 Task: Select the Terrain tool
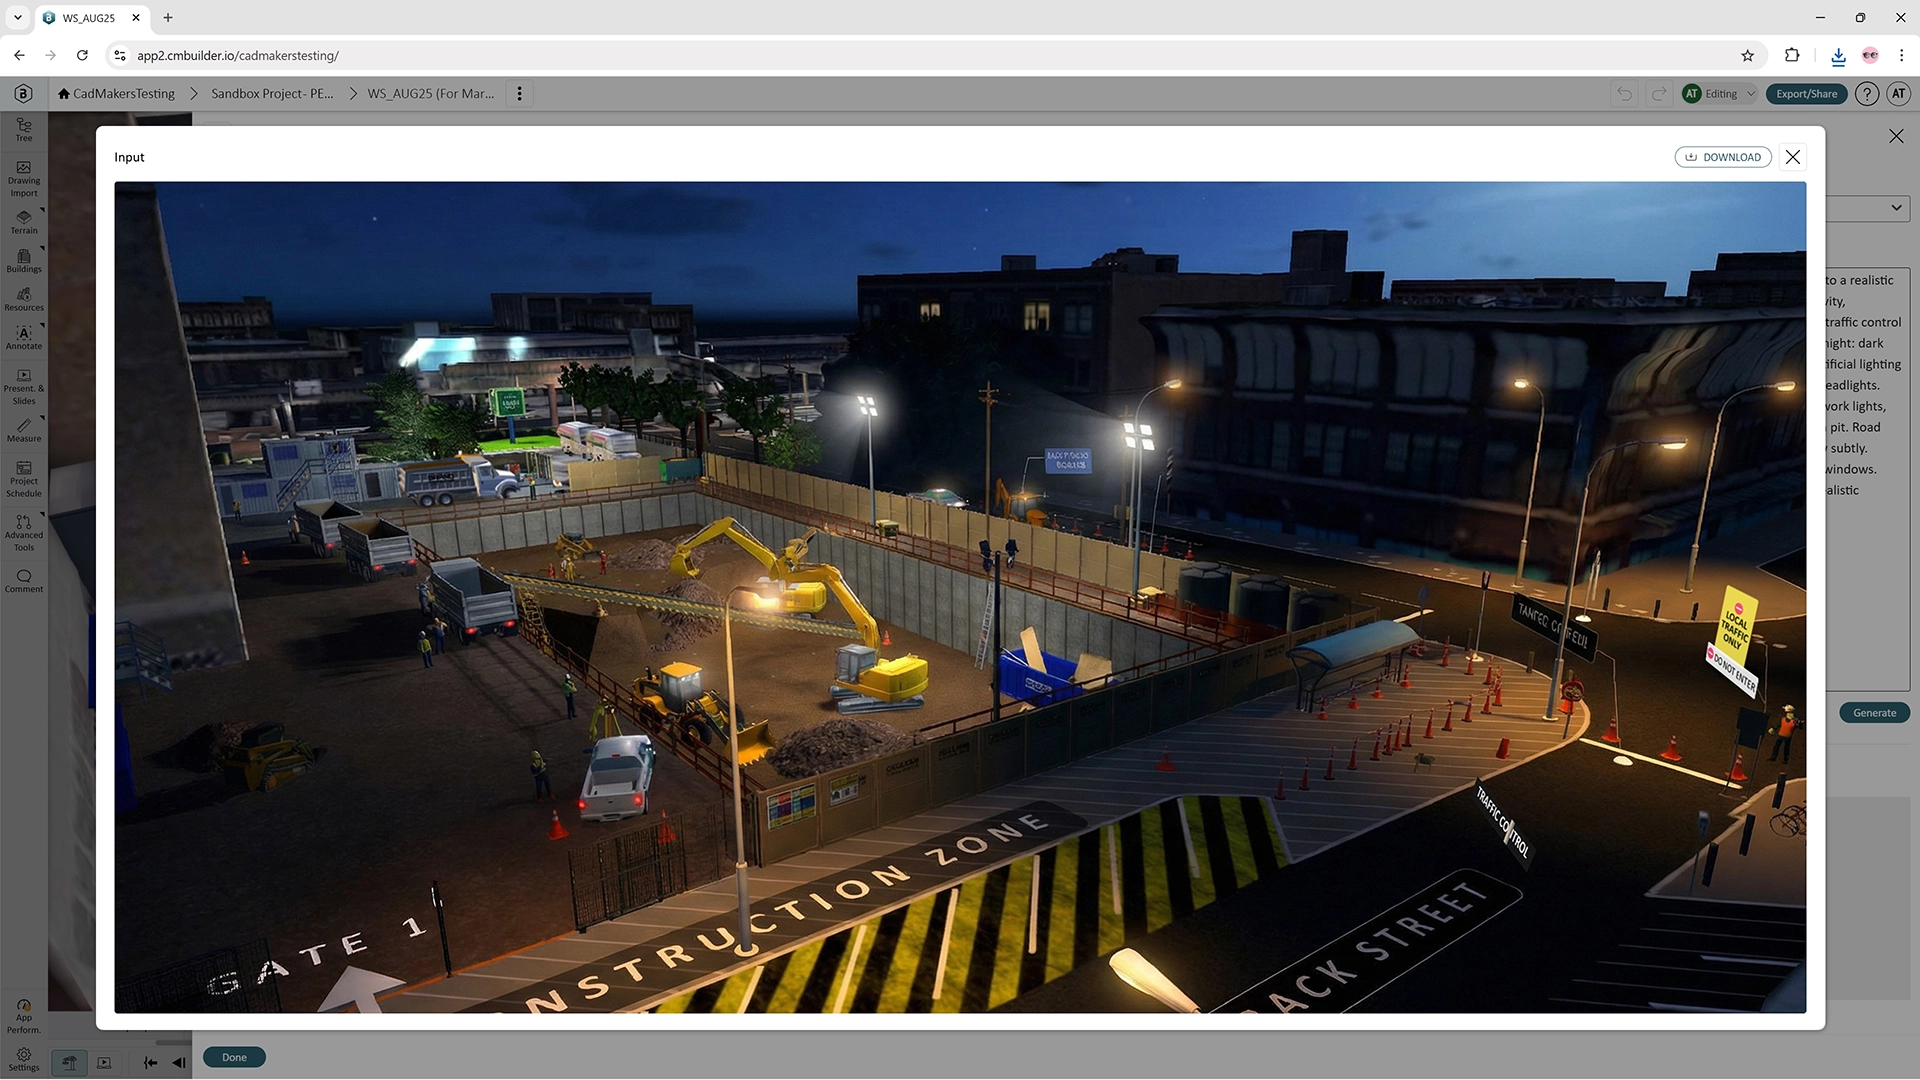(23, 222)
